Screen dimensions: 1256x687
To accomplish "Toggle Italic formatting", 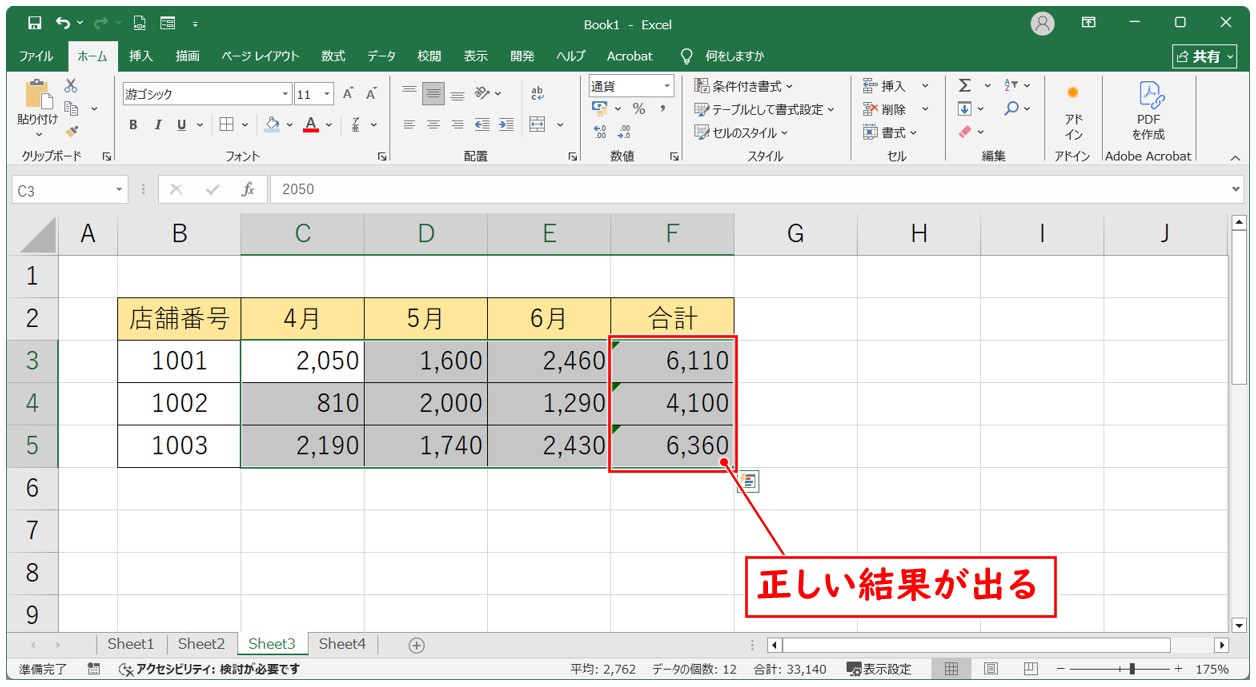I will click(x=157, y=125).
